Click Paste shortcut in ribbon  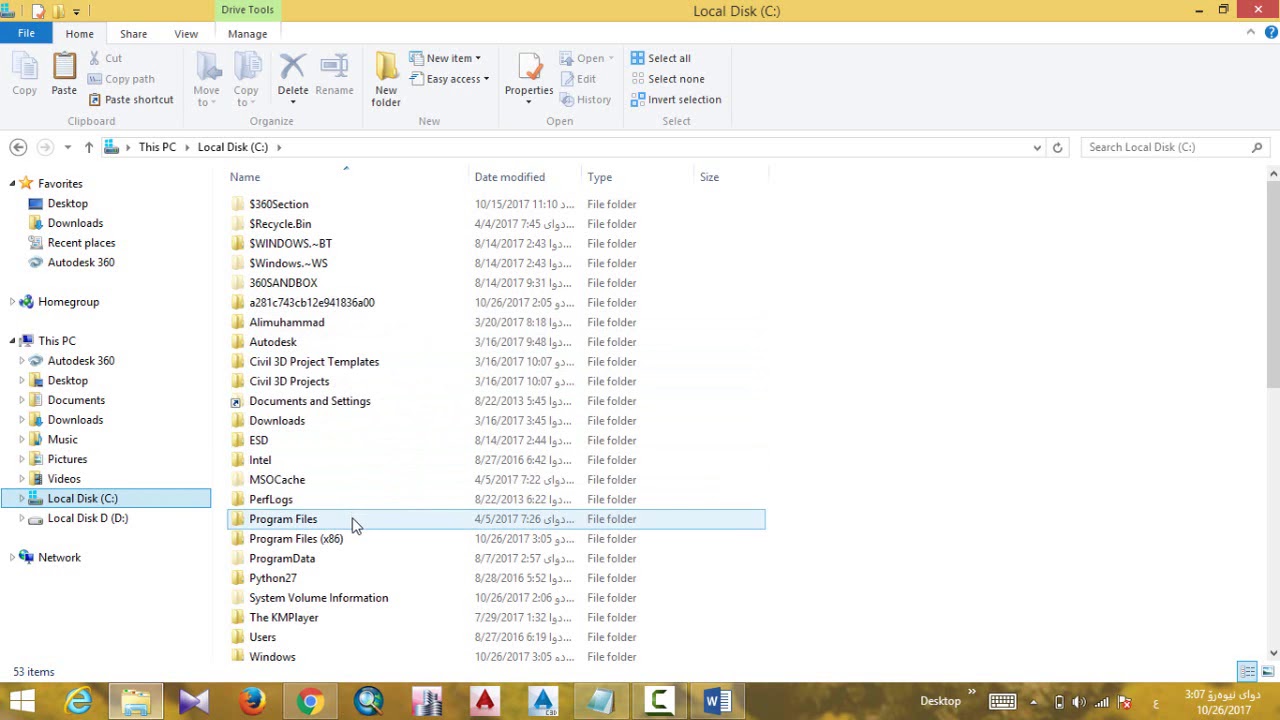pos(130,99)
